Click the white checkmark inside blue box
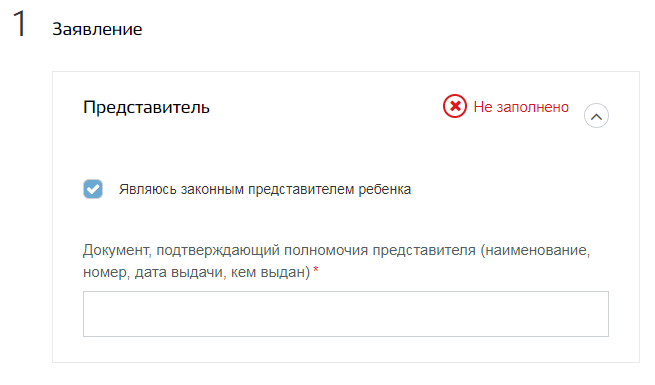The width and height of the screenshot is (655, 385). (93, 189)
